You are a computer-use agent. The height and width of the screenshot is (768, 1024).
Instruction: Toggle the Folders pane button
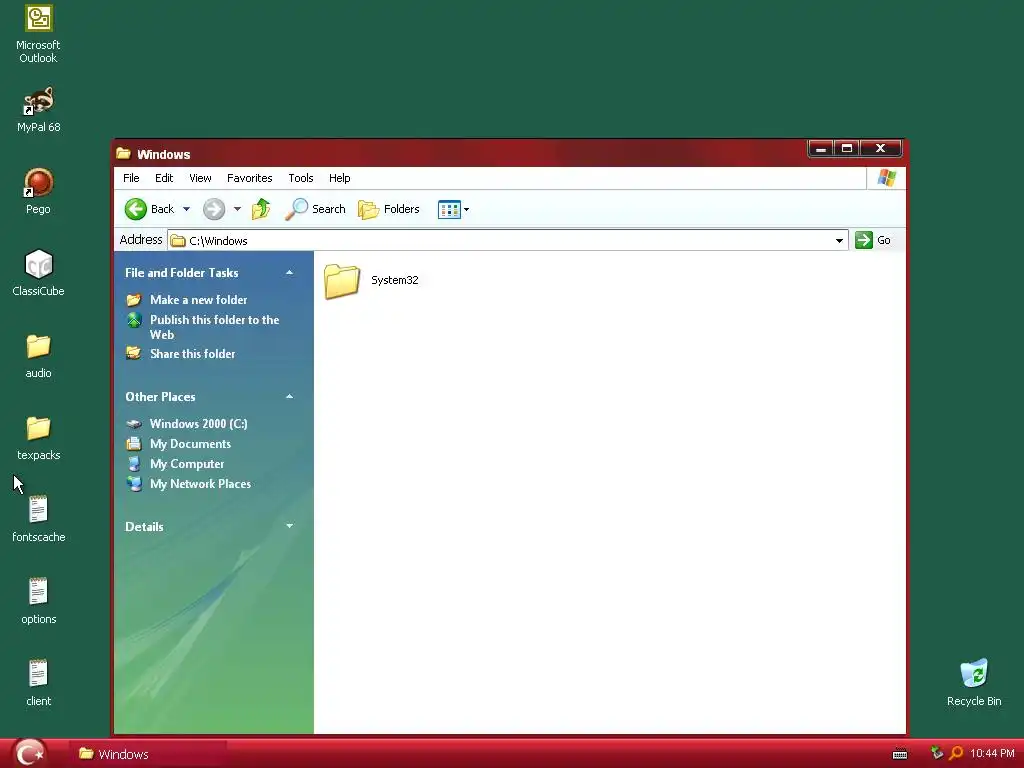[x=389, y=209]
